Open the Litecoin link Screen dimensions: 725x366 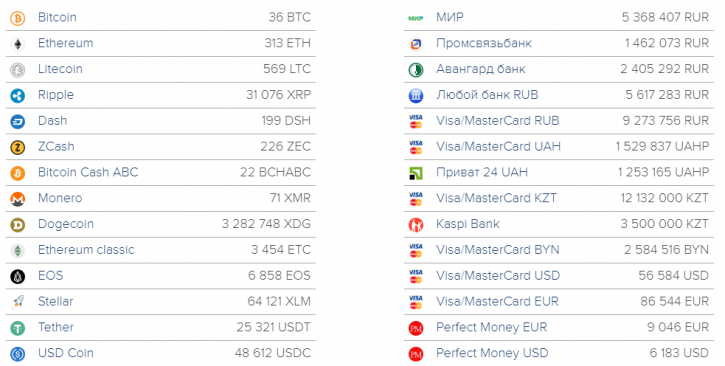[x=60, y=69]
